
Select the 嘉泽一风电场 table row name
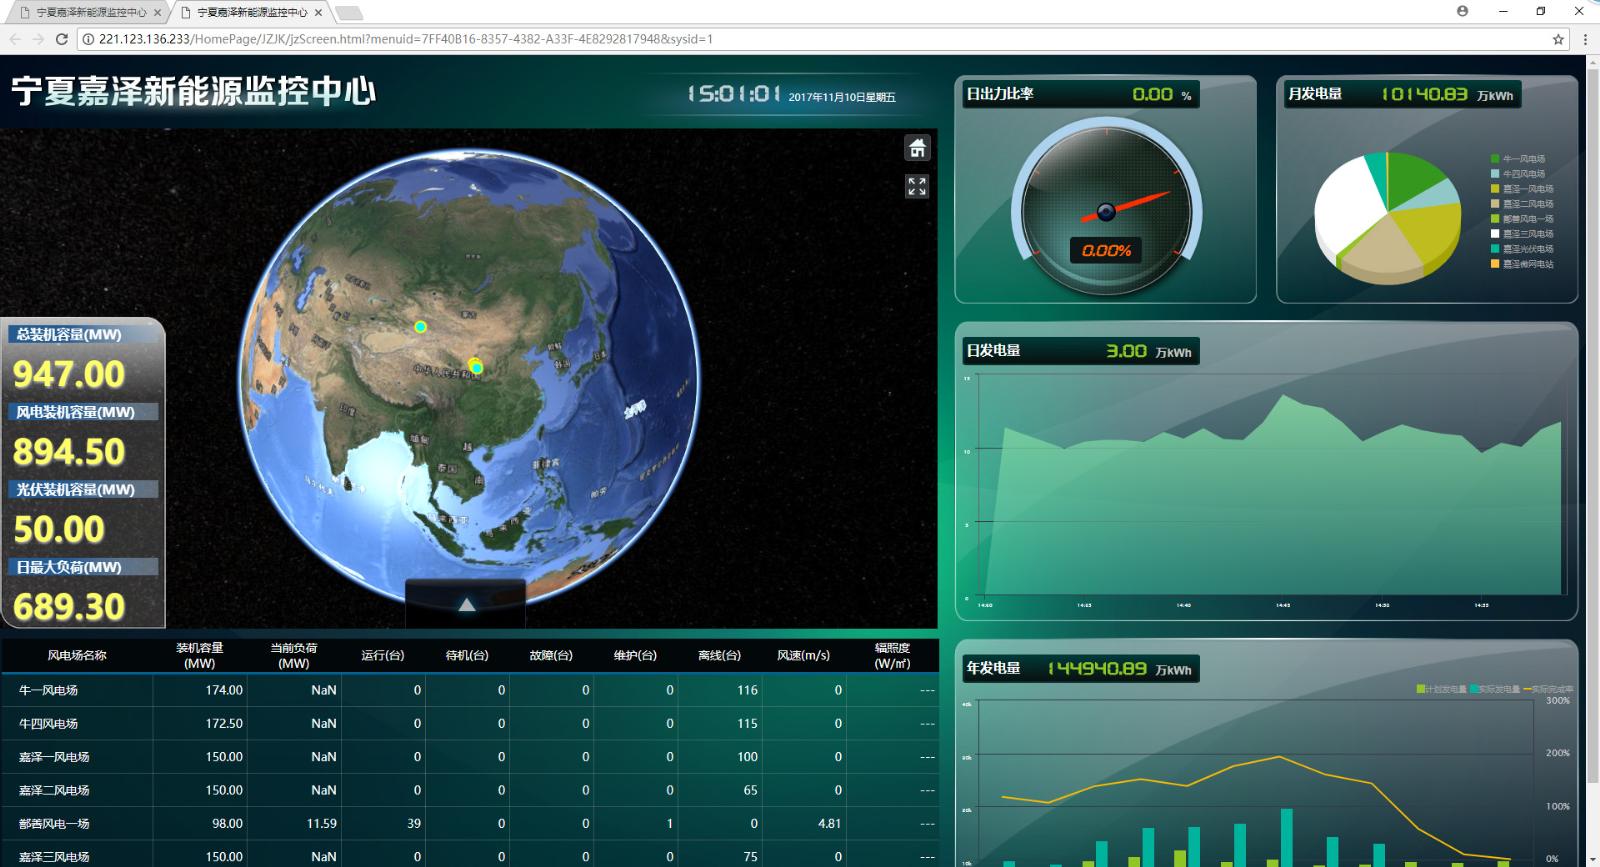click(54, 757)
